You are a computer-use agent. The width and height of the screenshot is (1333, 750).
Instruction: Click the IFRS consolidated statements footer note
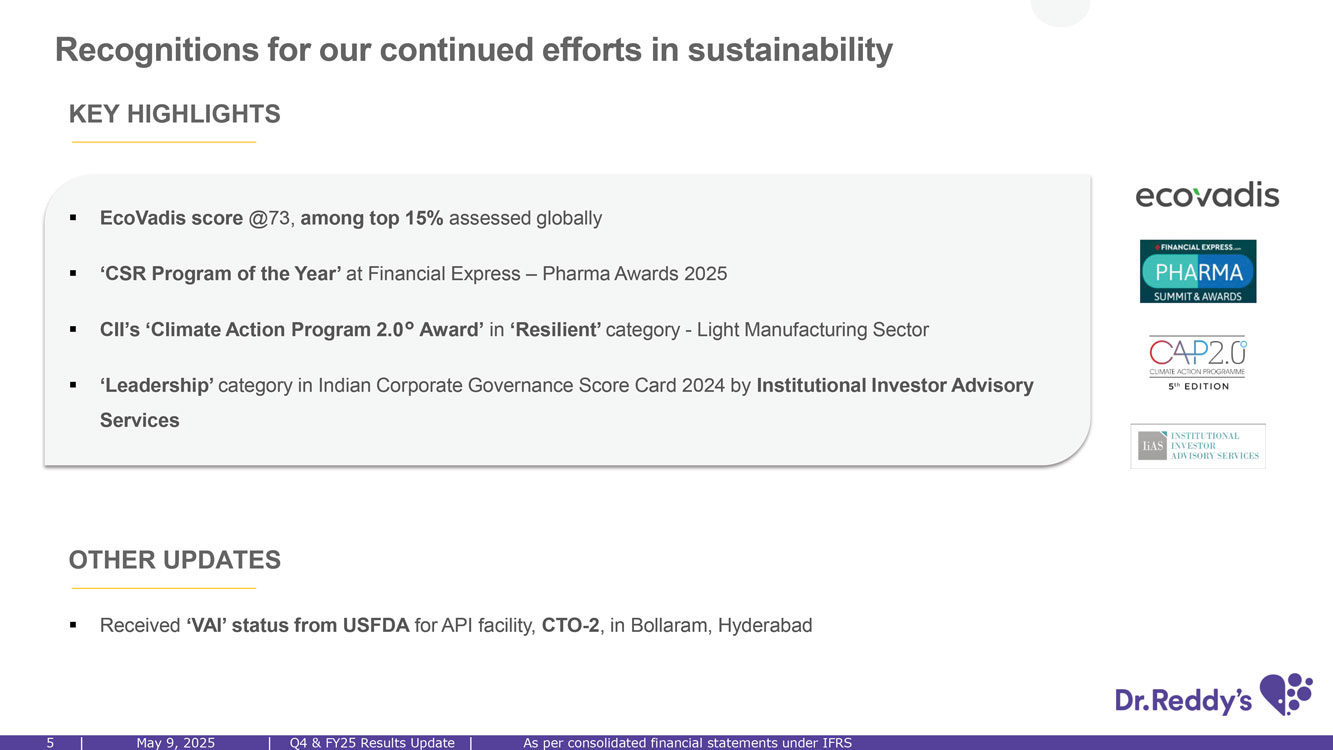coord(687,743)
